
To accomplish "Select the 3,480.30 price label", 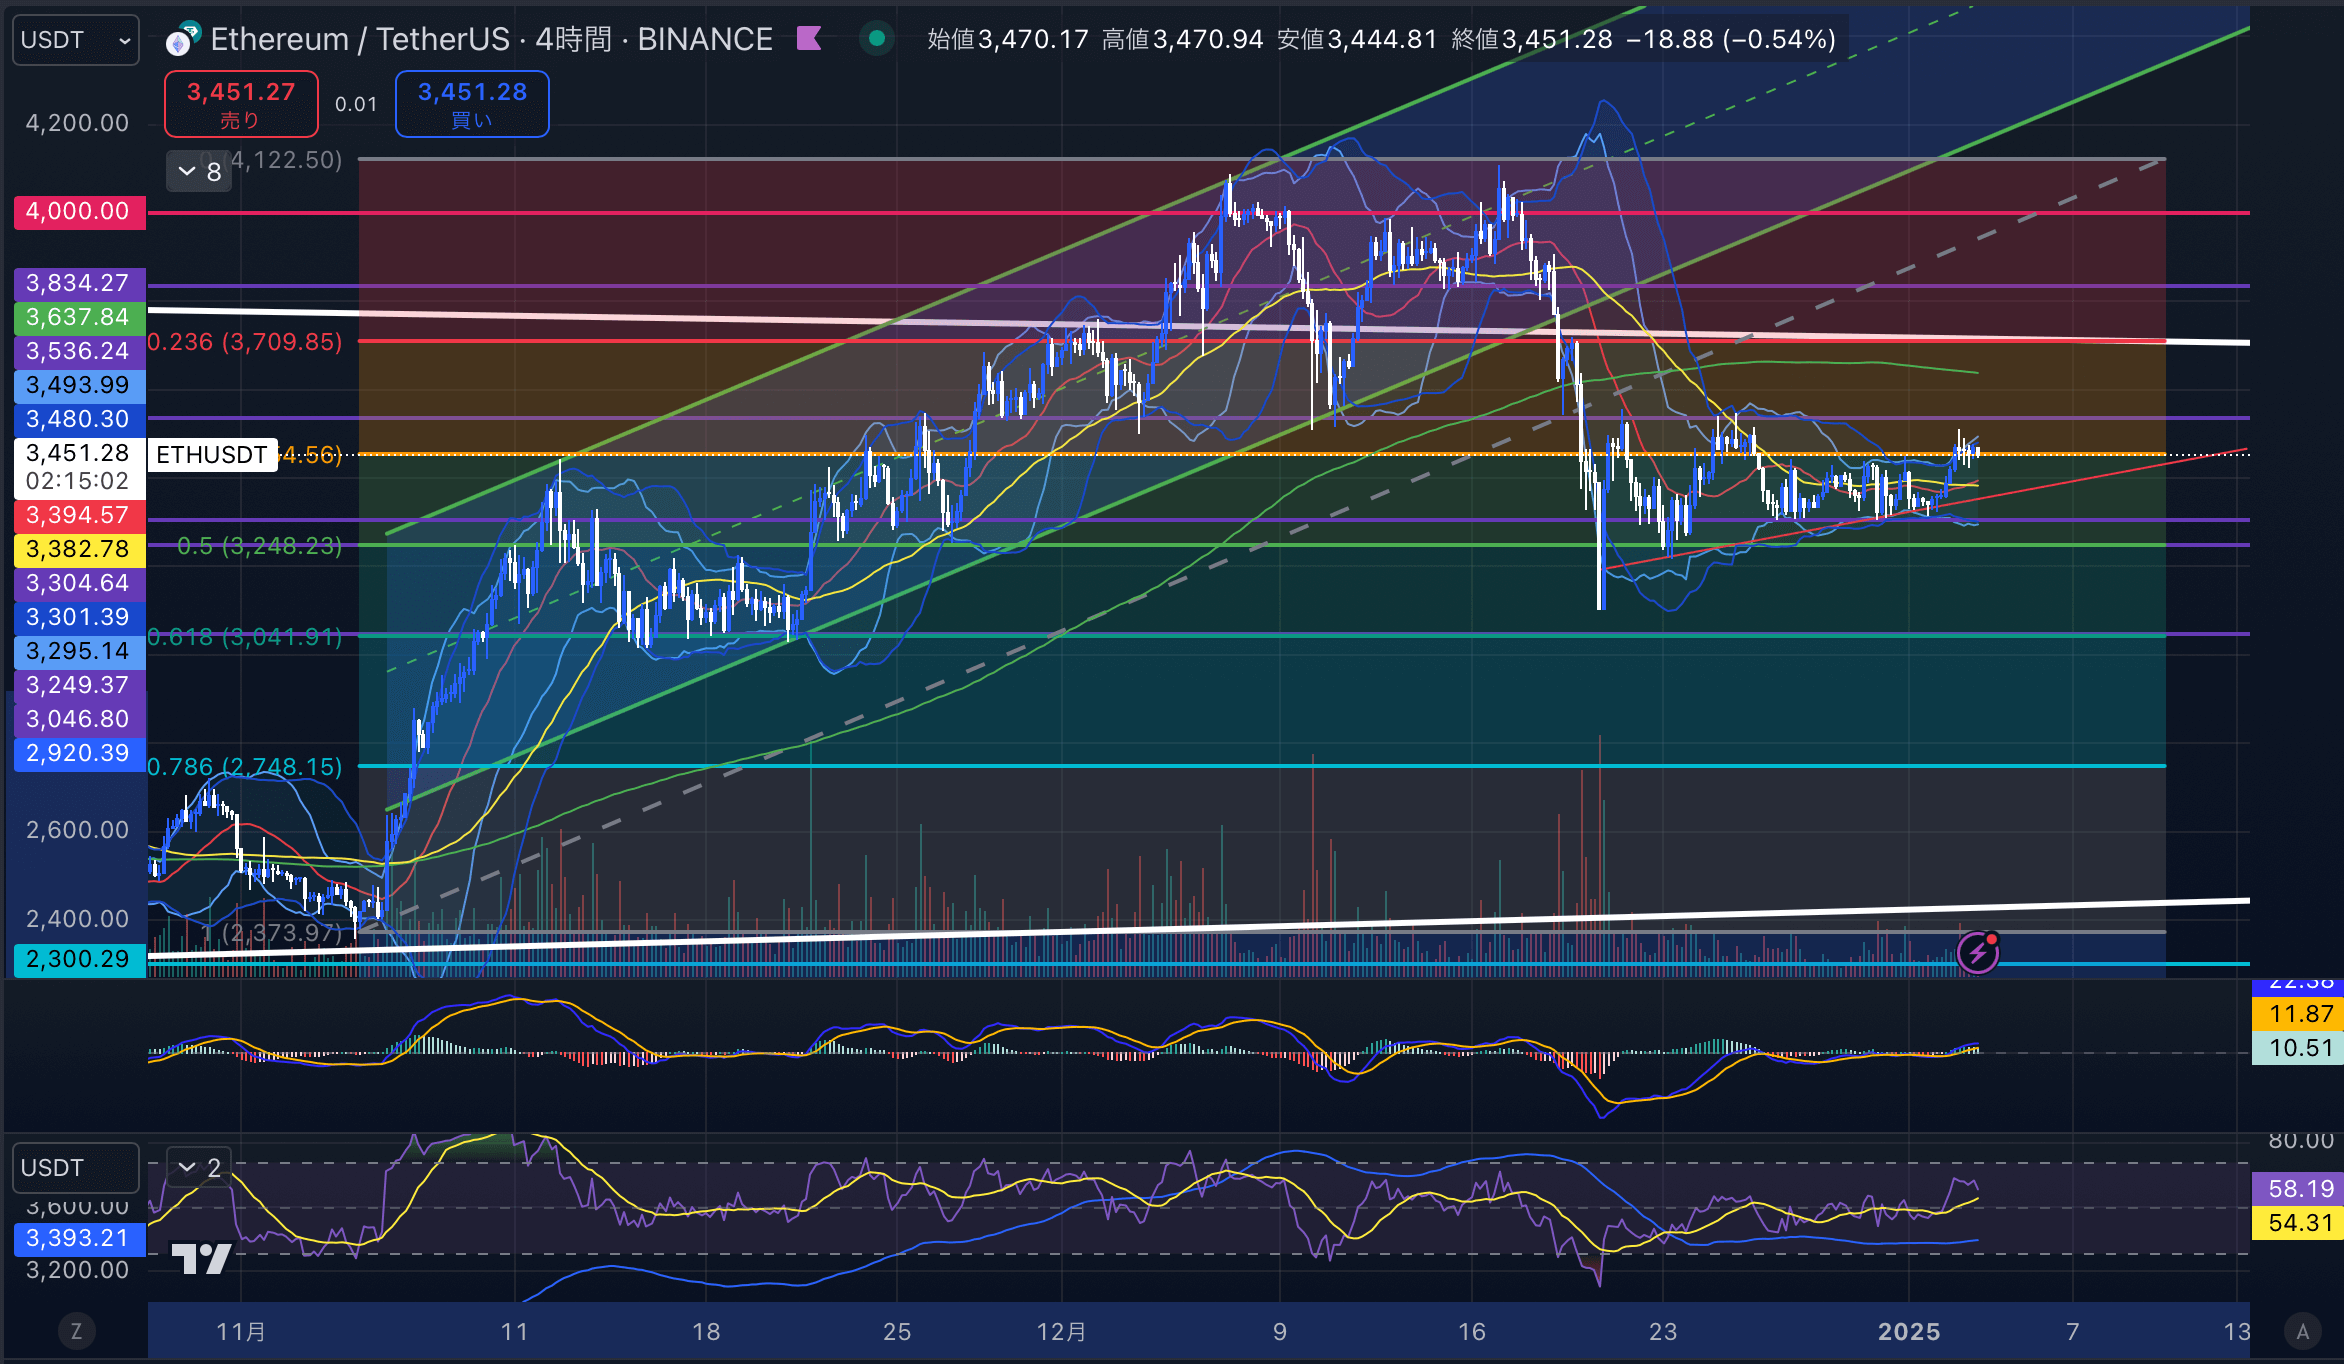I will tap(79, 419).
